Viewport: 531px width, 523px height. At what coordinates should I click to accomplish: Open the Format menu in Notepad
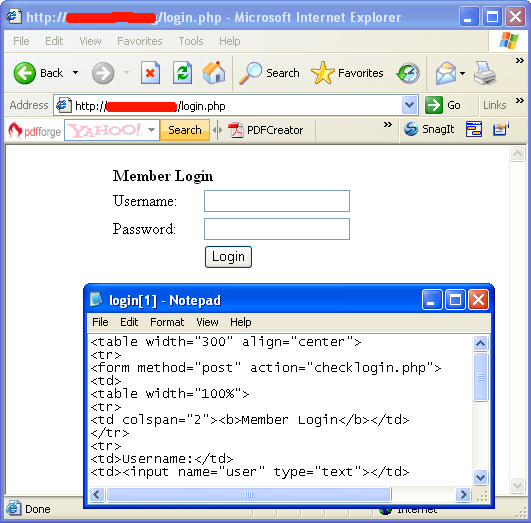(x=167, y=322)
